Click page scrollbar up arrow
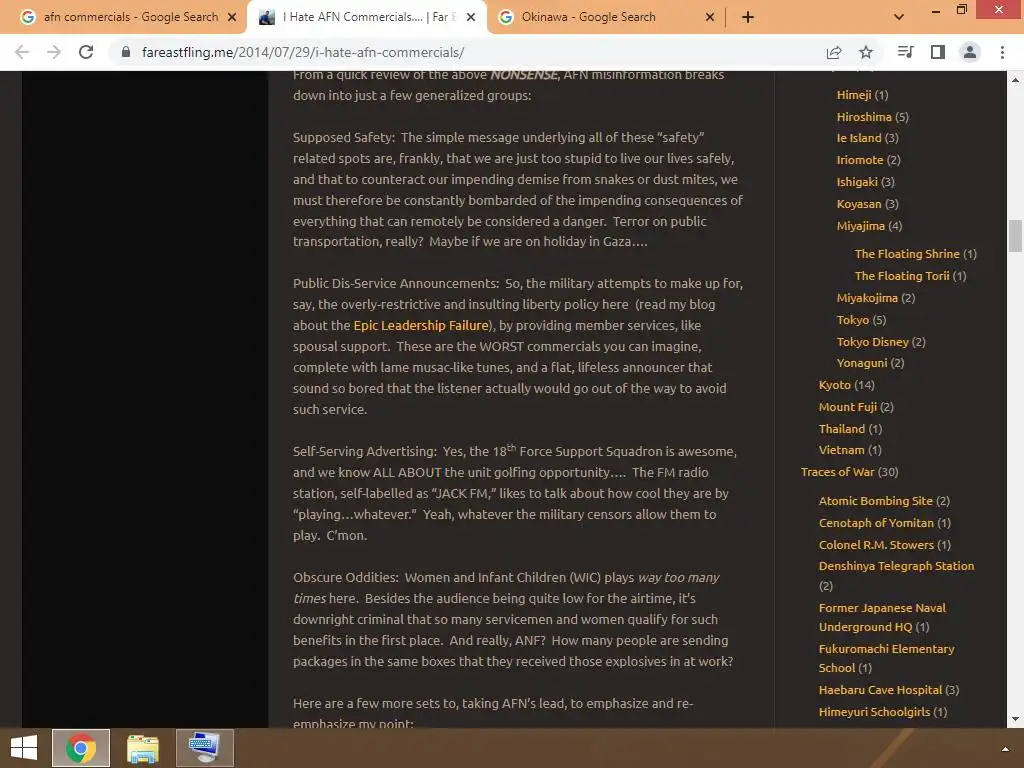The width and height of the screenshot is (1024, 768). coord(1015,80)
